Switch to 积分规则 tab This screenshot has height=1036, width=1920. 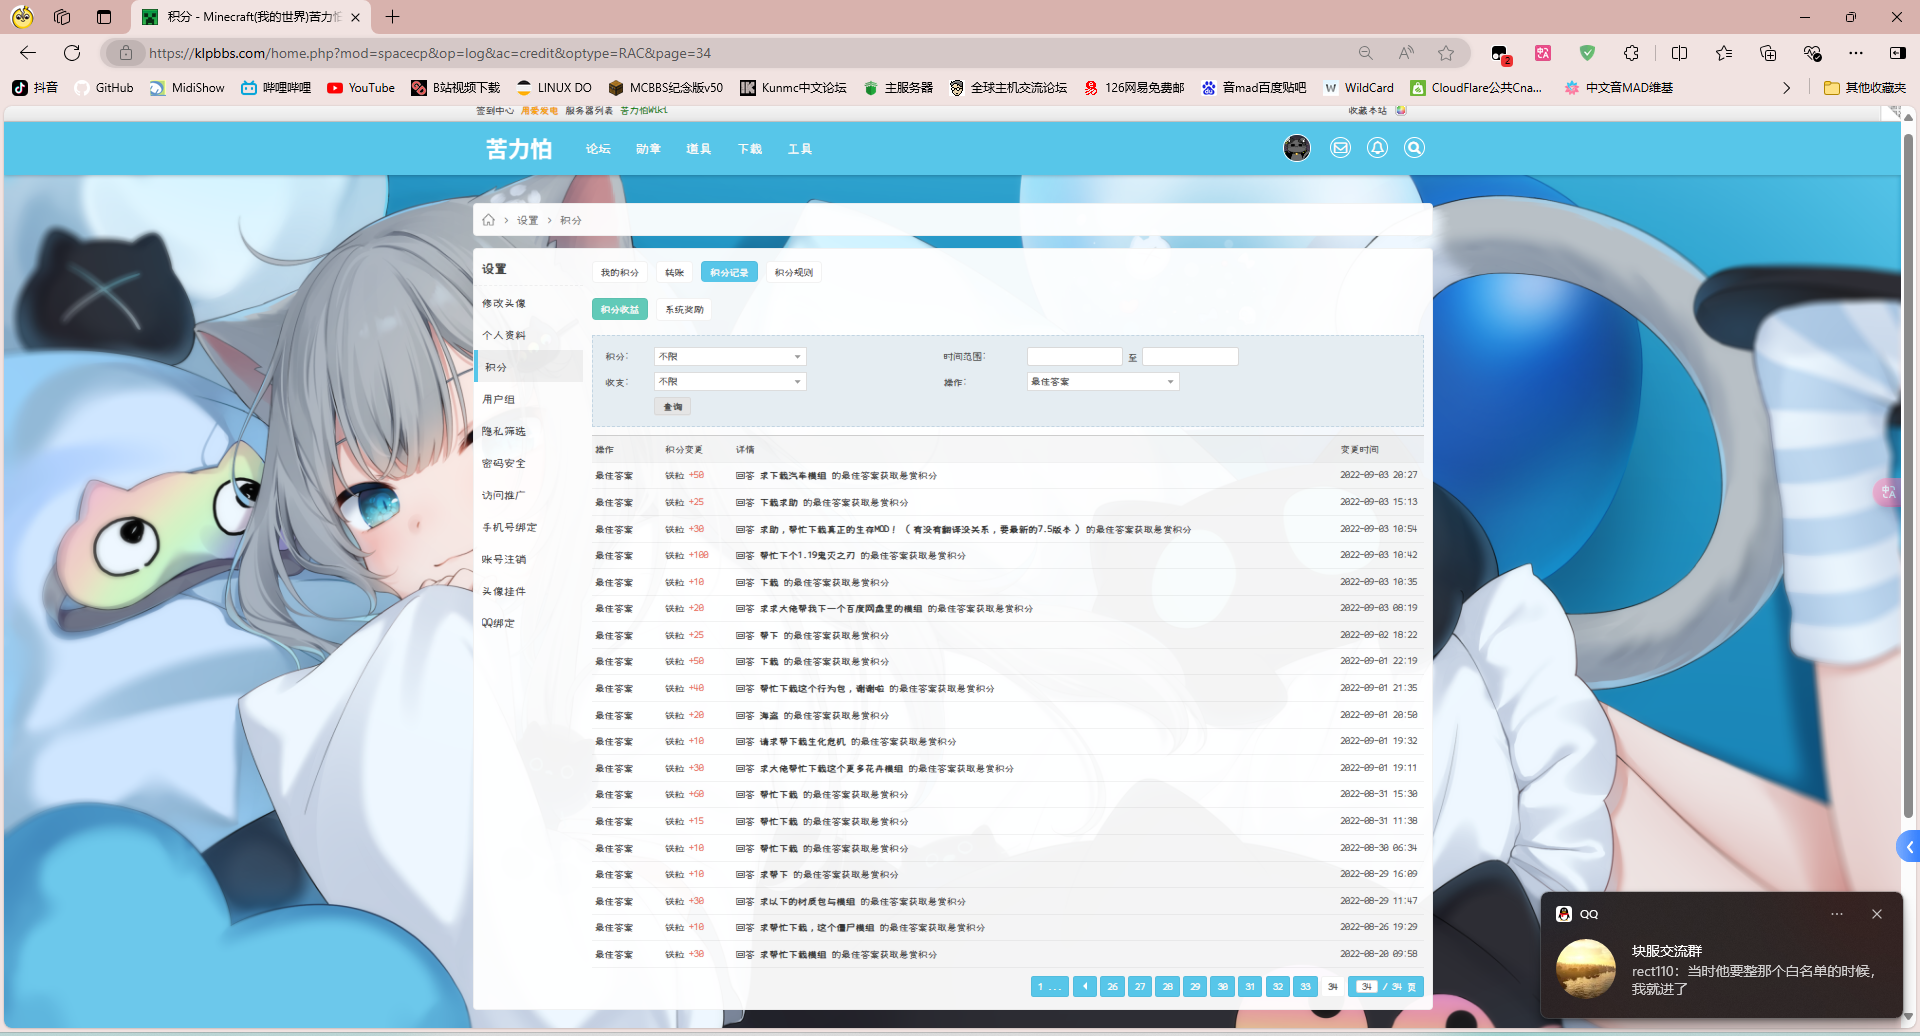tap(794, 273)
